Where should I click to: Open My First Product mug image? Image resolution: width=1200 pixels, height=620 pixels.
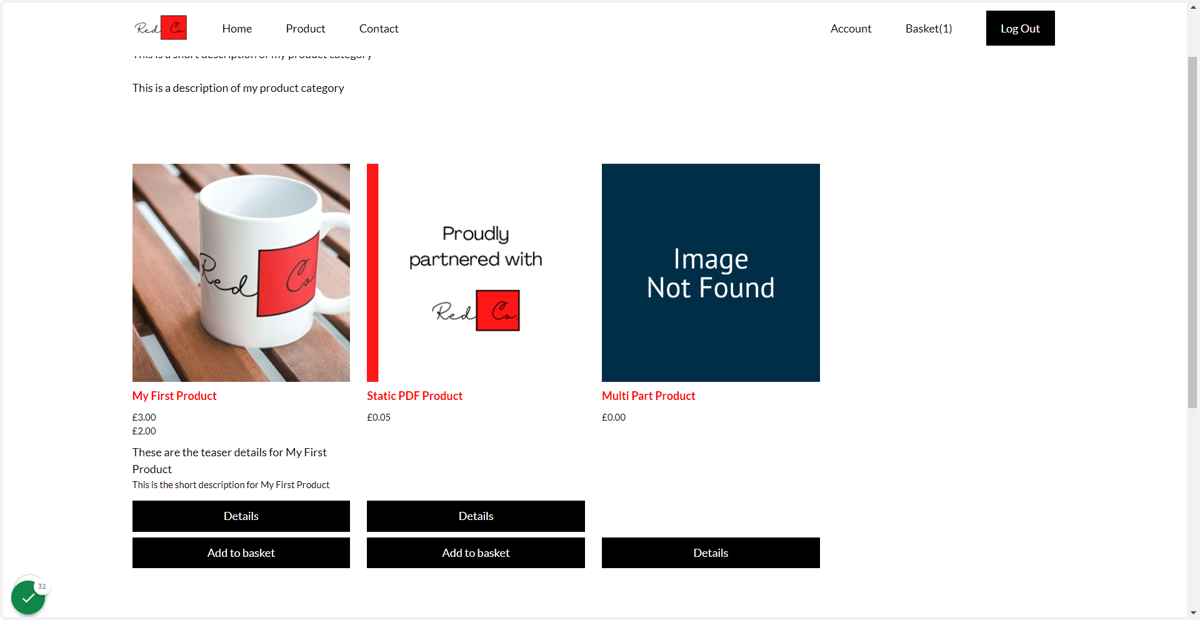tap(241, 273)
